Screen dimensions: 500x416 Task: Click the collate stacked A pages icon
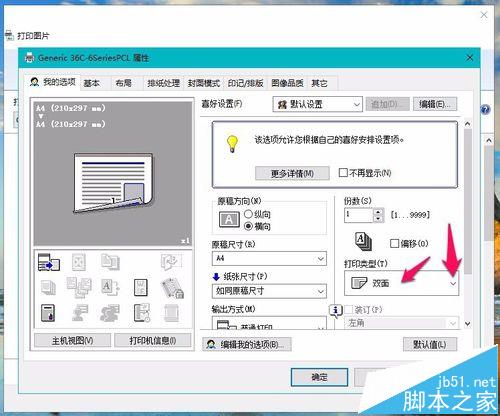pyautogui.click(x=363, y=241)
